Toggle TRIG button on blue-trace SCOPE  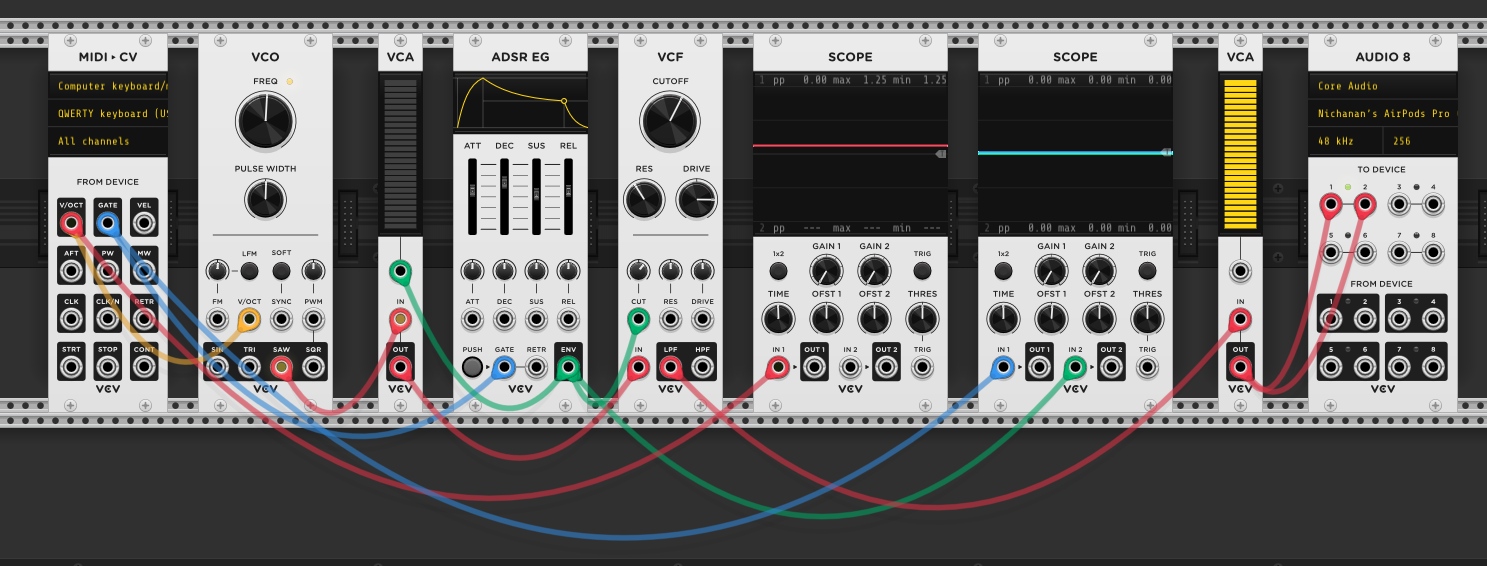coord(1147,271)
